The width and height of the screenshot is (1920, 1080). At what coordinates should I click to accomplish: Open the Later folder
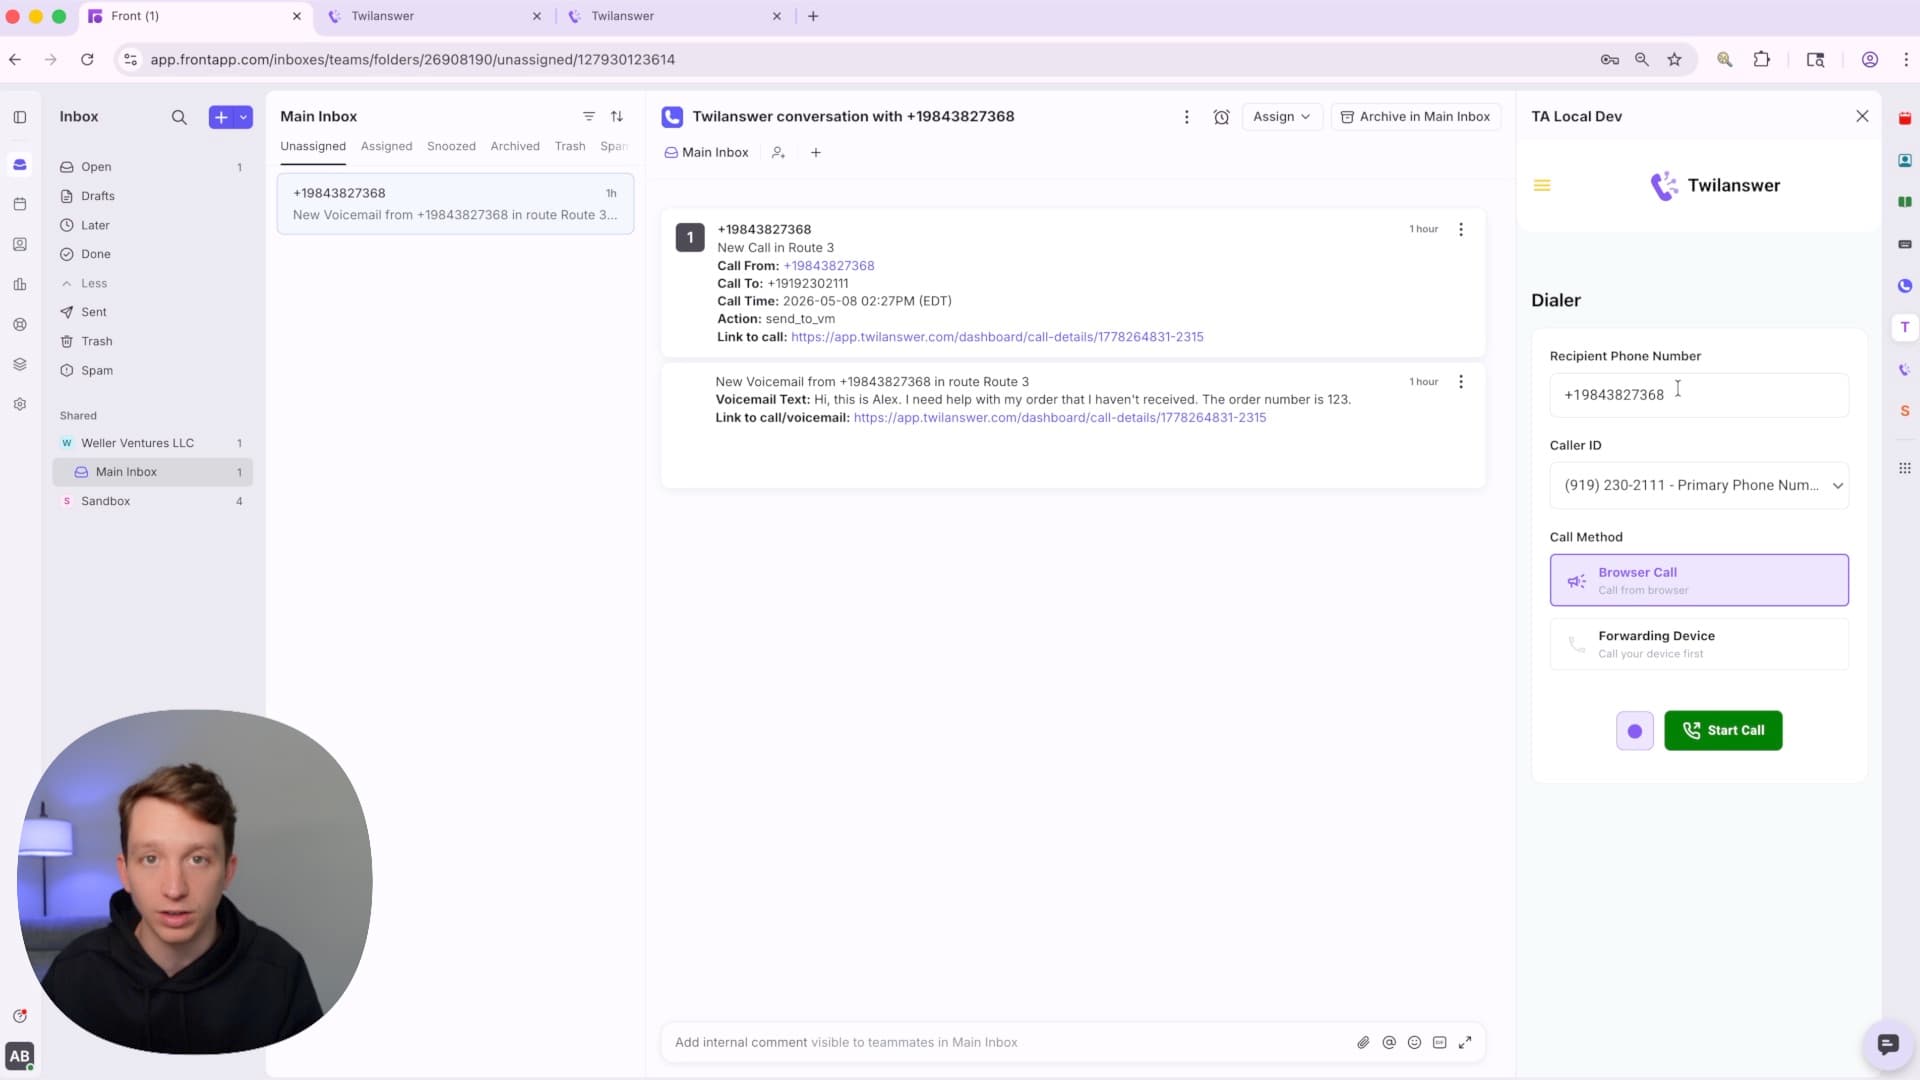coord(152,225)
